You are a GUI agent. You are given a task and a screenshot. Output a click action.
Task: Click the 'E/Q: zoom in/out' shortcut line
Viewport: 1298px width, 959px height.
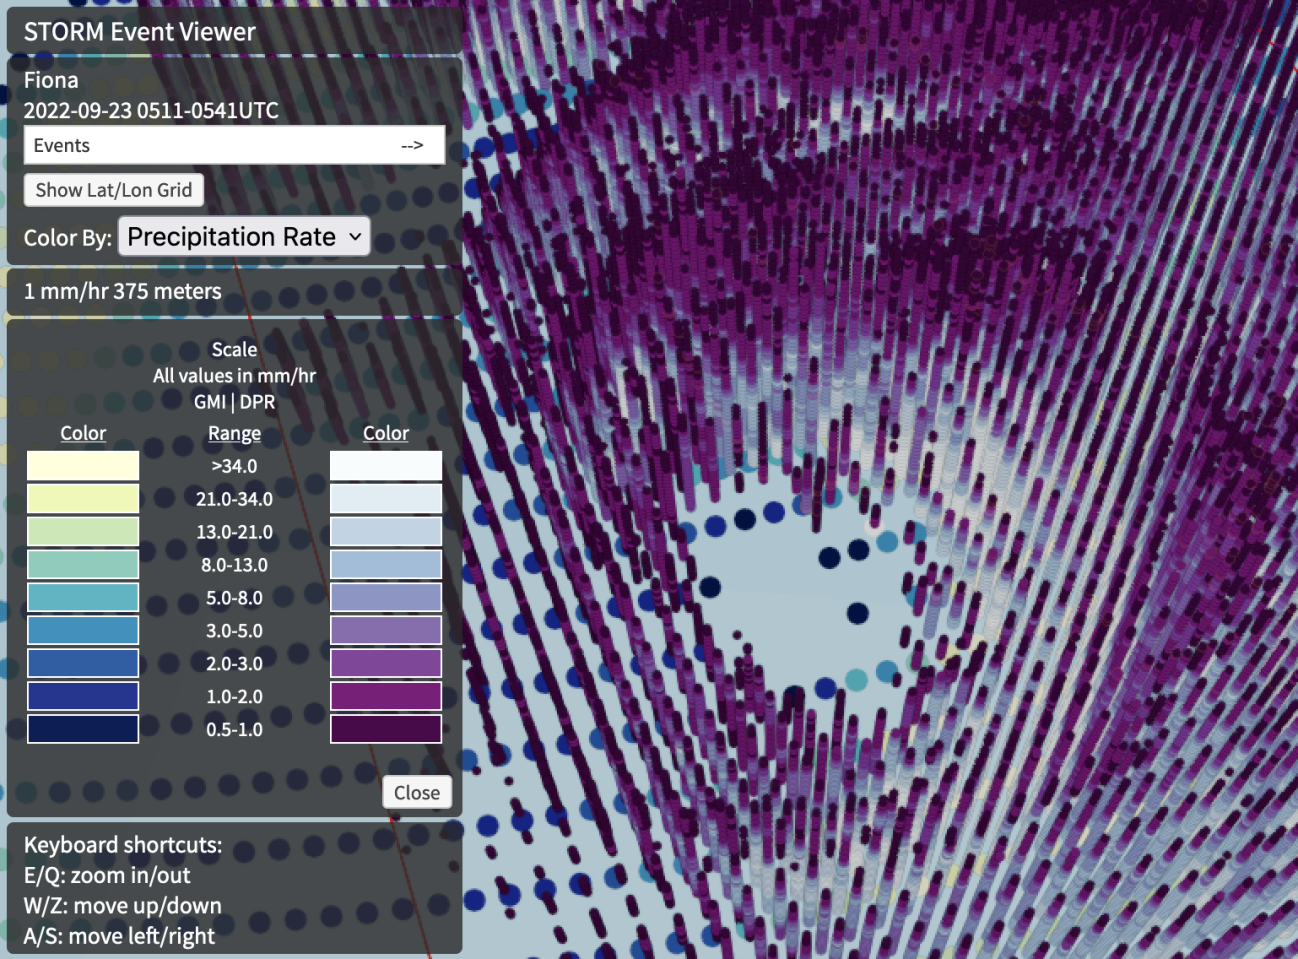pos(107,875)
